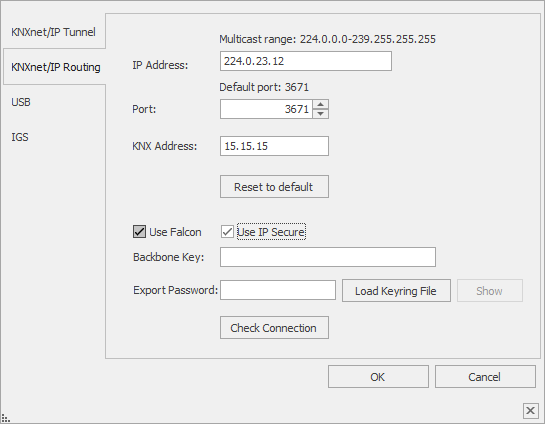Click the Reset to default button

[x=274, y=187]
